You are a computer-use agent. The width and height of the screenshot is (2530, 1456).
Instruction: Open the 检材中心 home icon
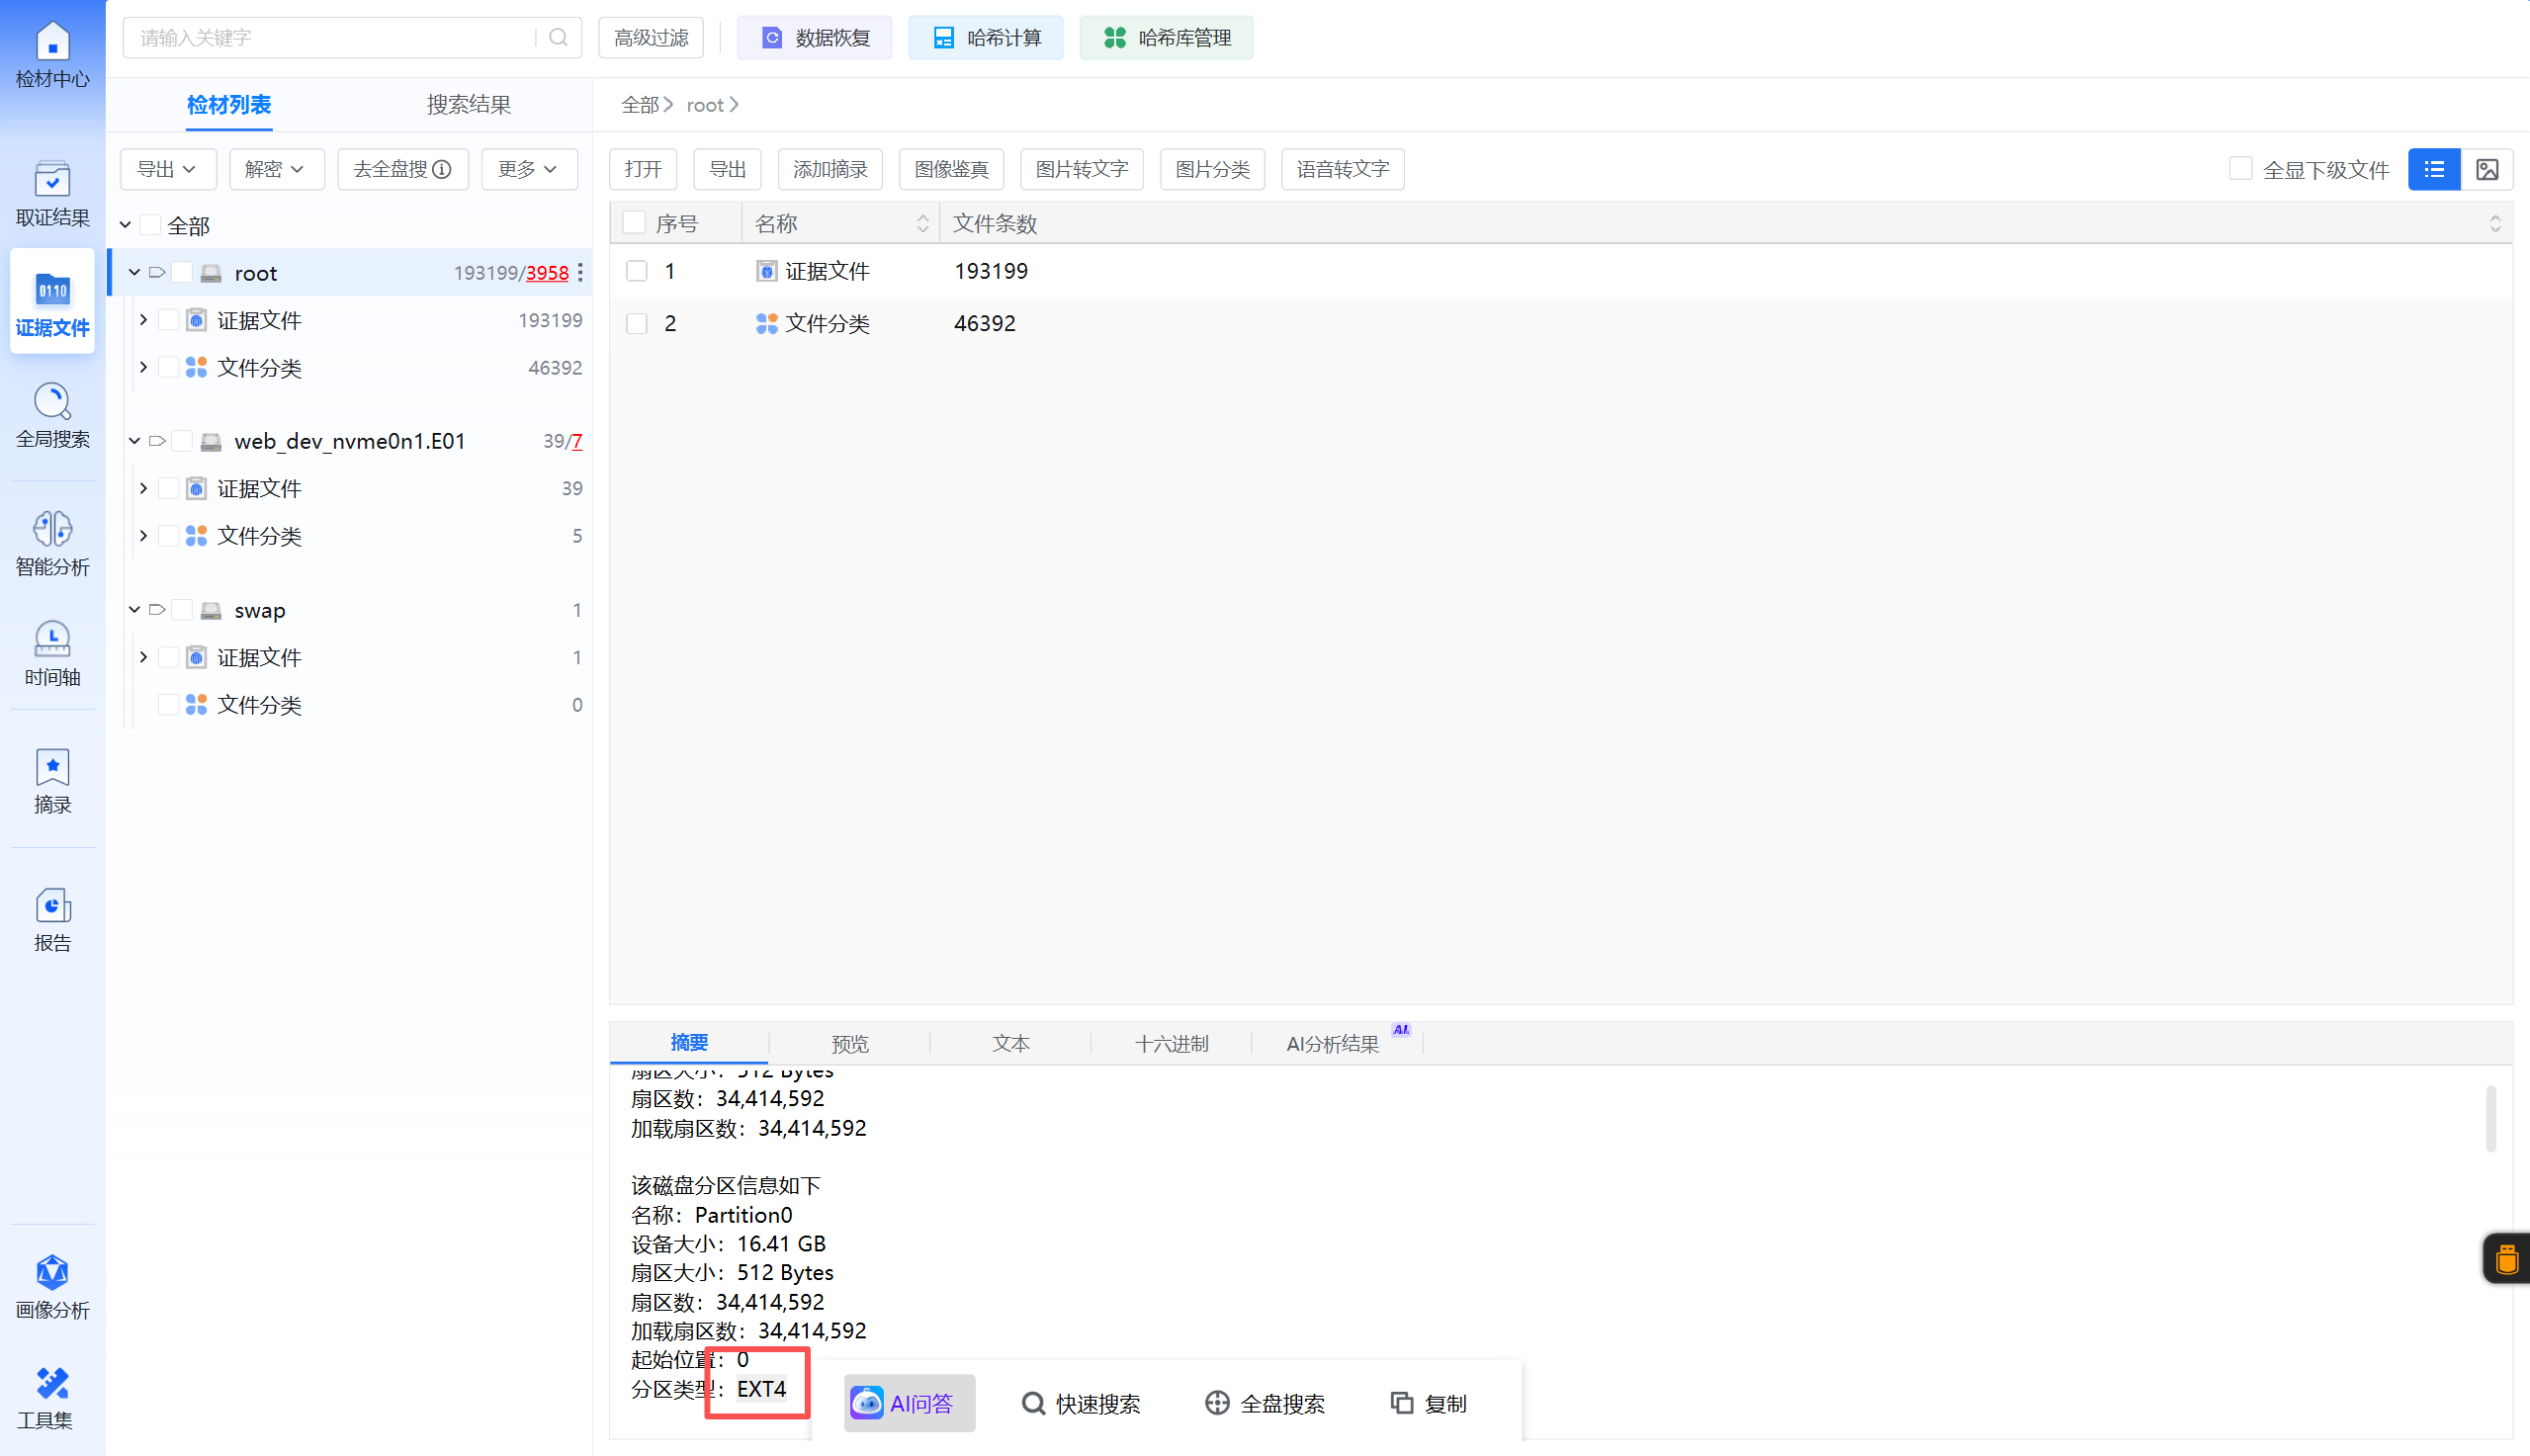coord(52,54)
